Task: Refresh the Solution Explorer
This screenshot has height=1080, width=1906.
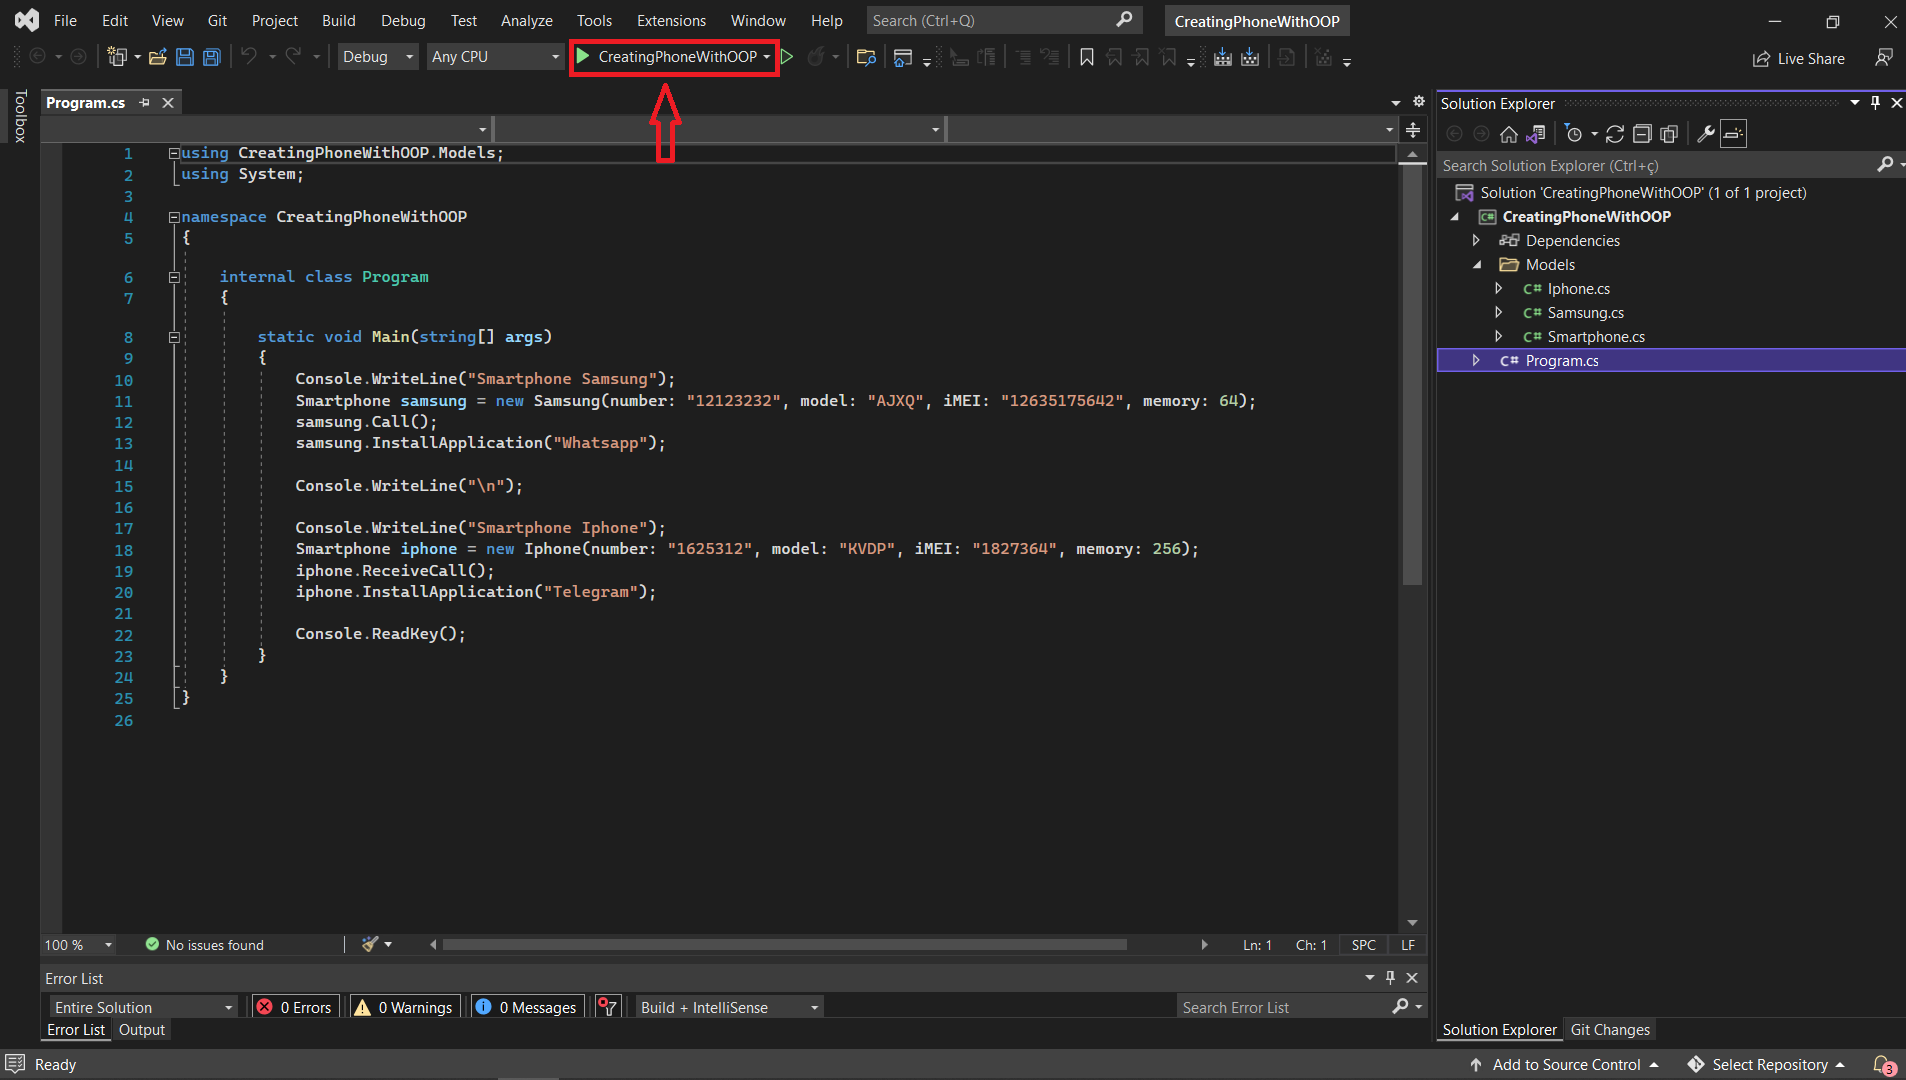Action: point(1615,134)
